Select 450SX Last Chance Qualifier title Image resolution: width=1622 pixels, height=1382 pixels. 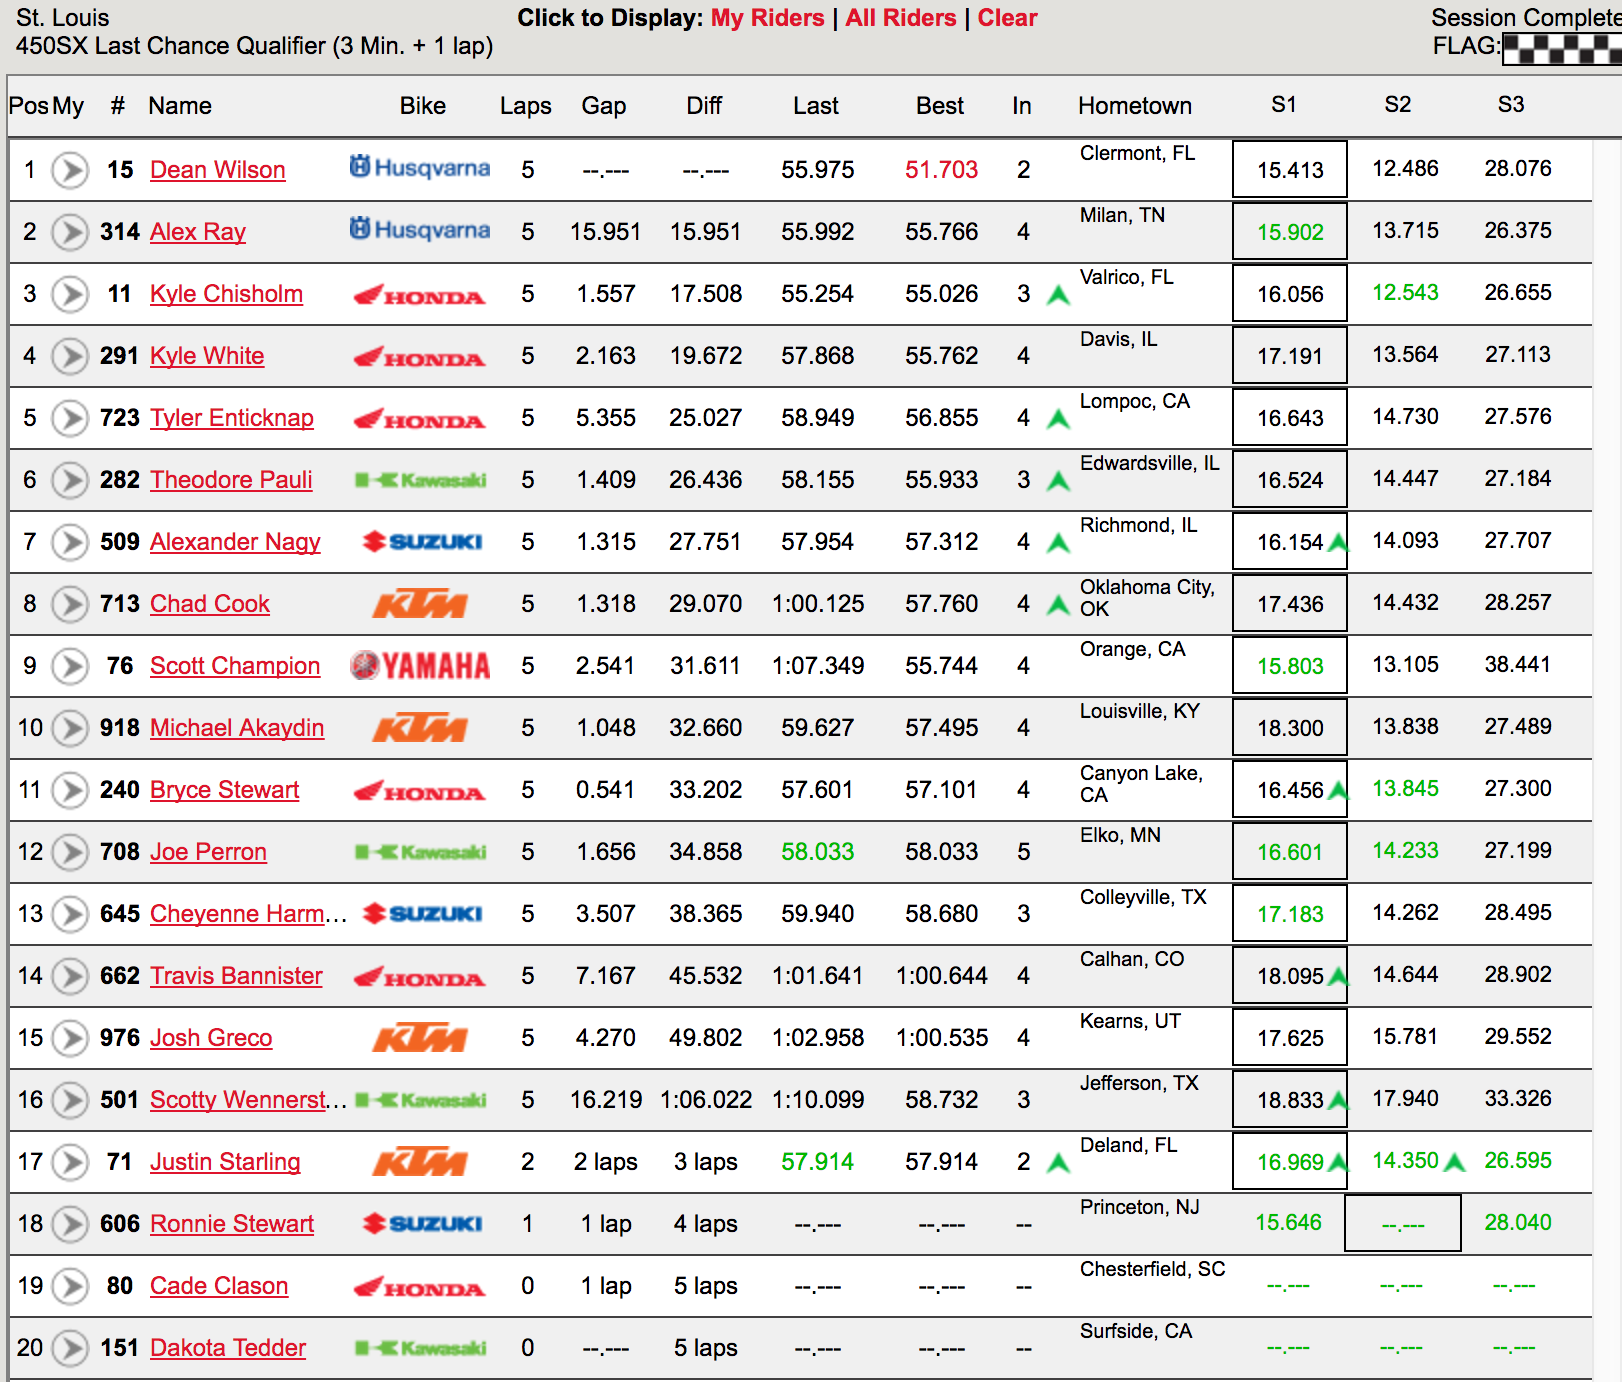pos(254,46)
